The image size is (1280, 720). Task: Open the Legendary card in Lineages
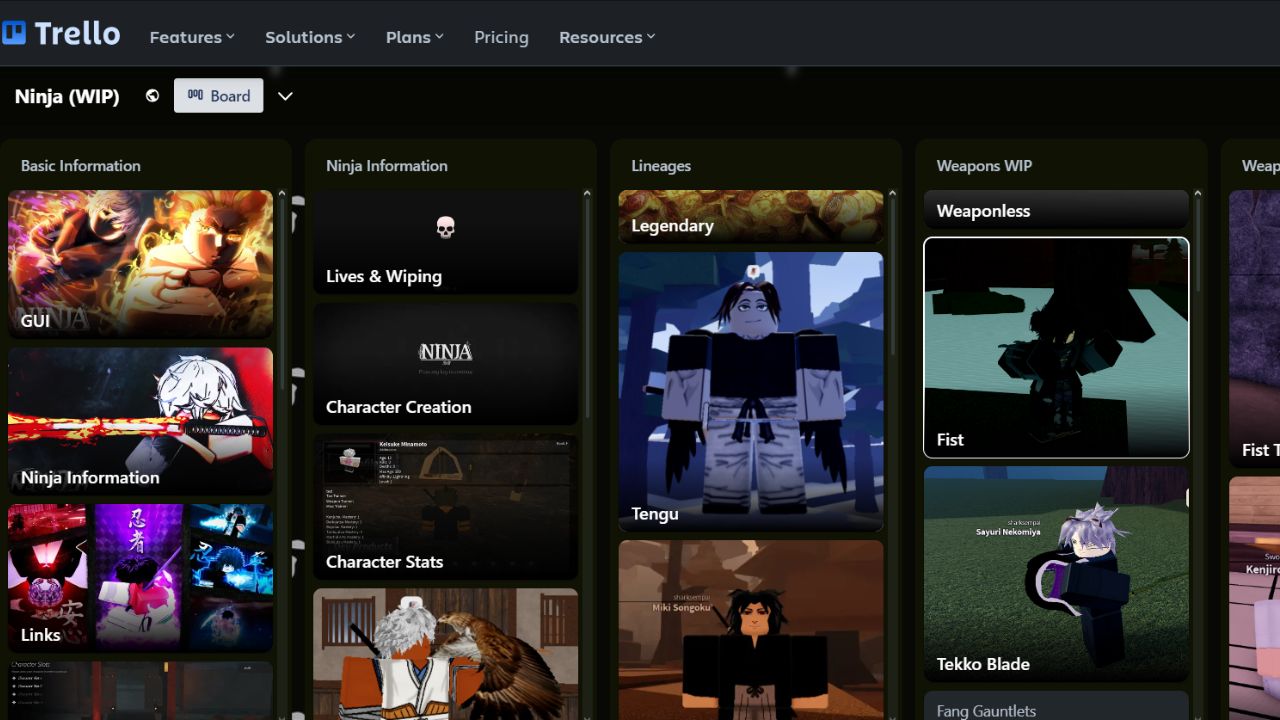point(750,217)
